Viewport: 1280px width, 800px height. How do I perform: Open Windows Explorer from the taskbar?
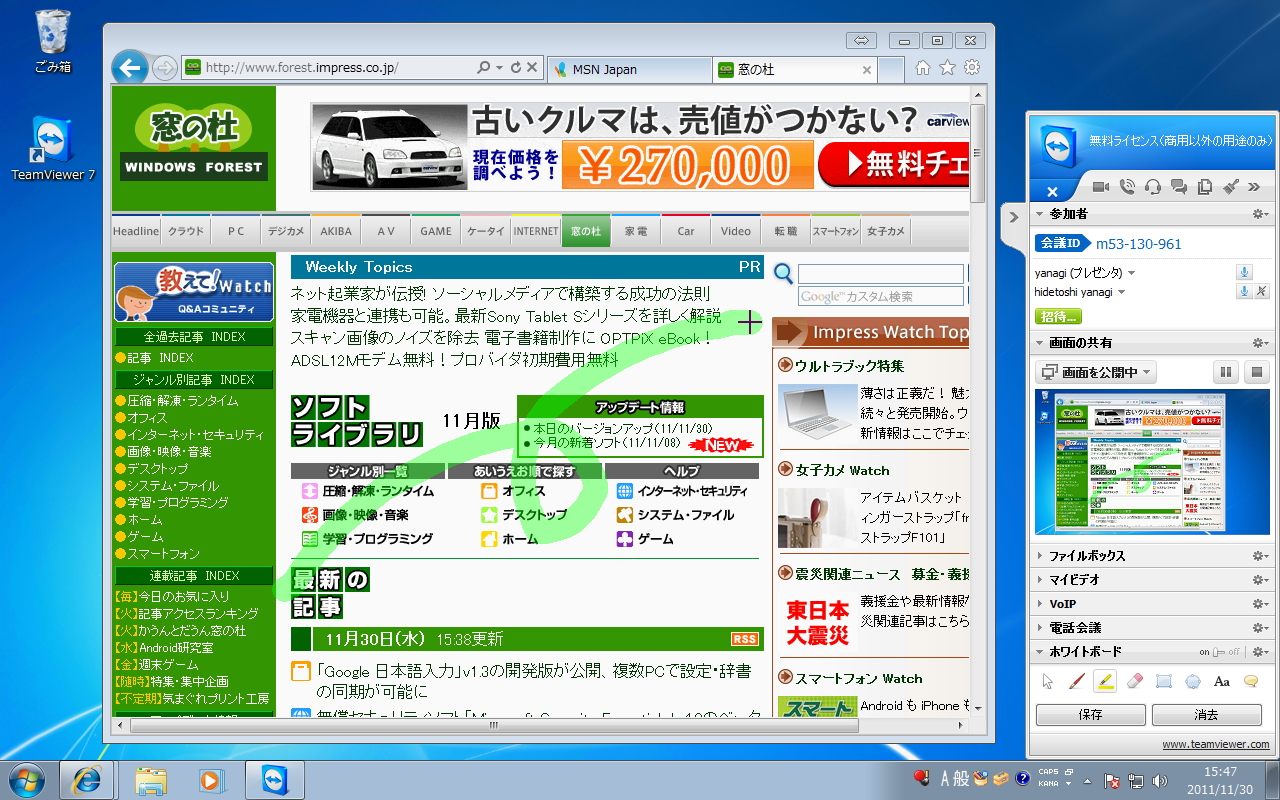pyautogui.click(x=151, y=780)
